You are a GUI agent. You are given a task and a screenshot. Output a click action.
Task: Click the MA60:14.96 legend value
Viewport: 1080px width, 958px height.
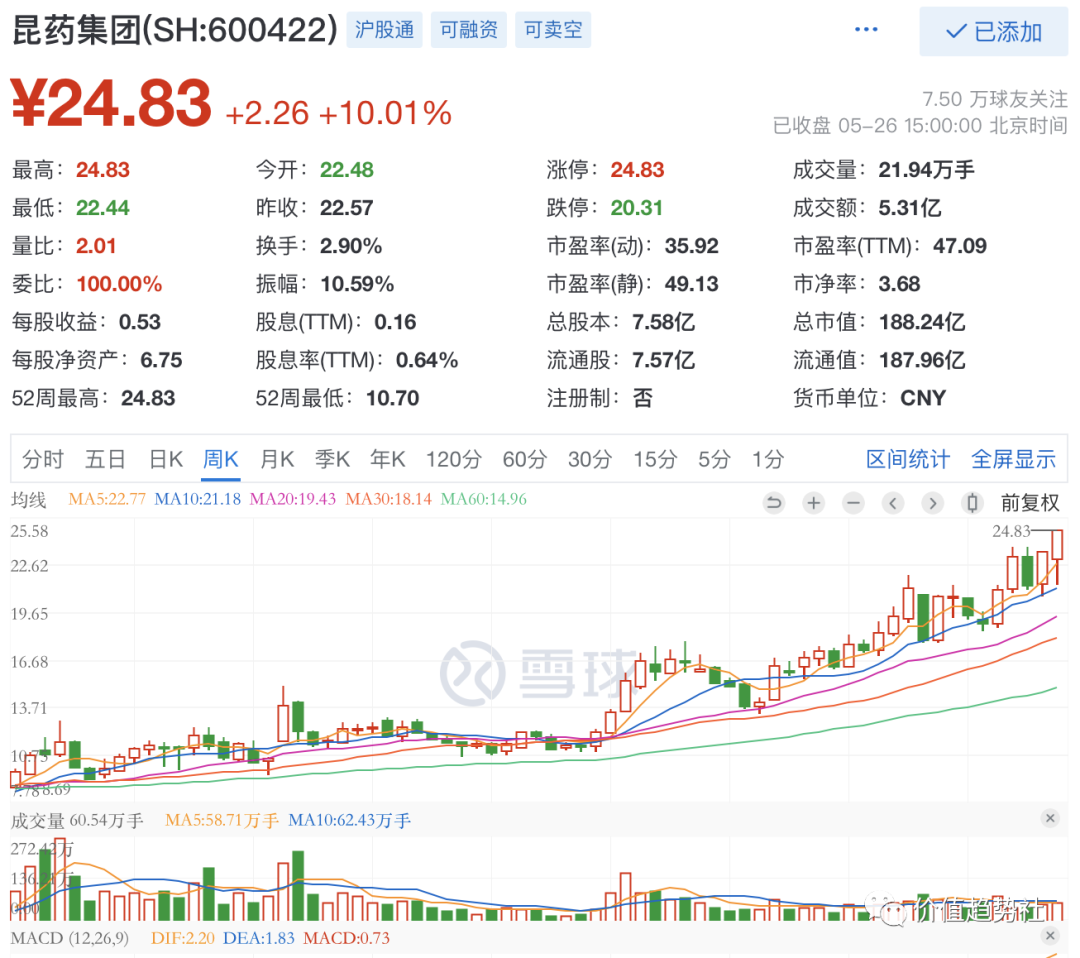(484, 499)
